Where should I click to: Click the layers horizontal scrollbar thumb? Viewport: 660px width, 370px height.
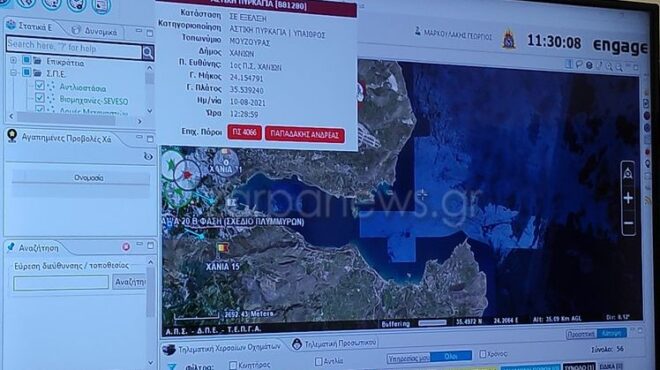66,118
